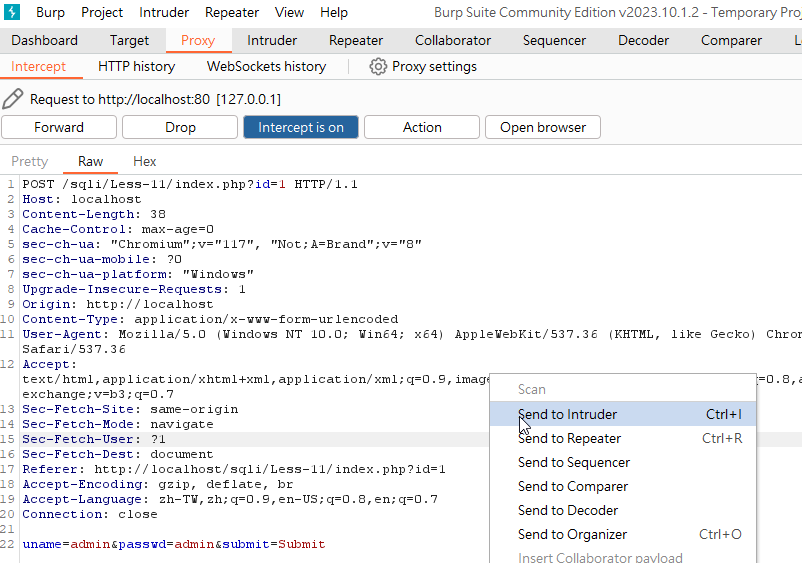The width and height of the screenshot is (802, 563).
Task: Open the View menu
Action: point(289,12)
